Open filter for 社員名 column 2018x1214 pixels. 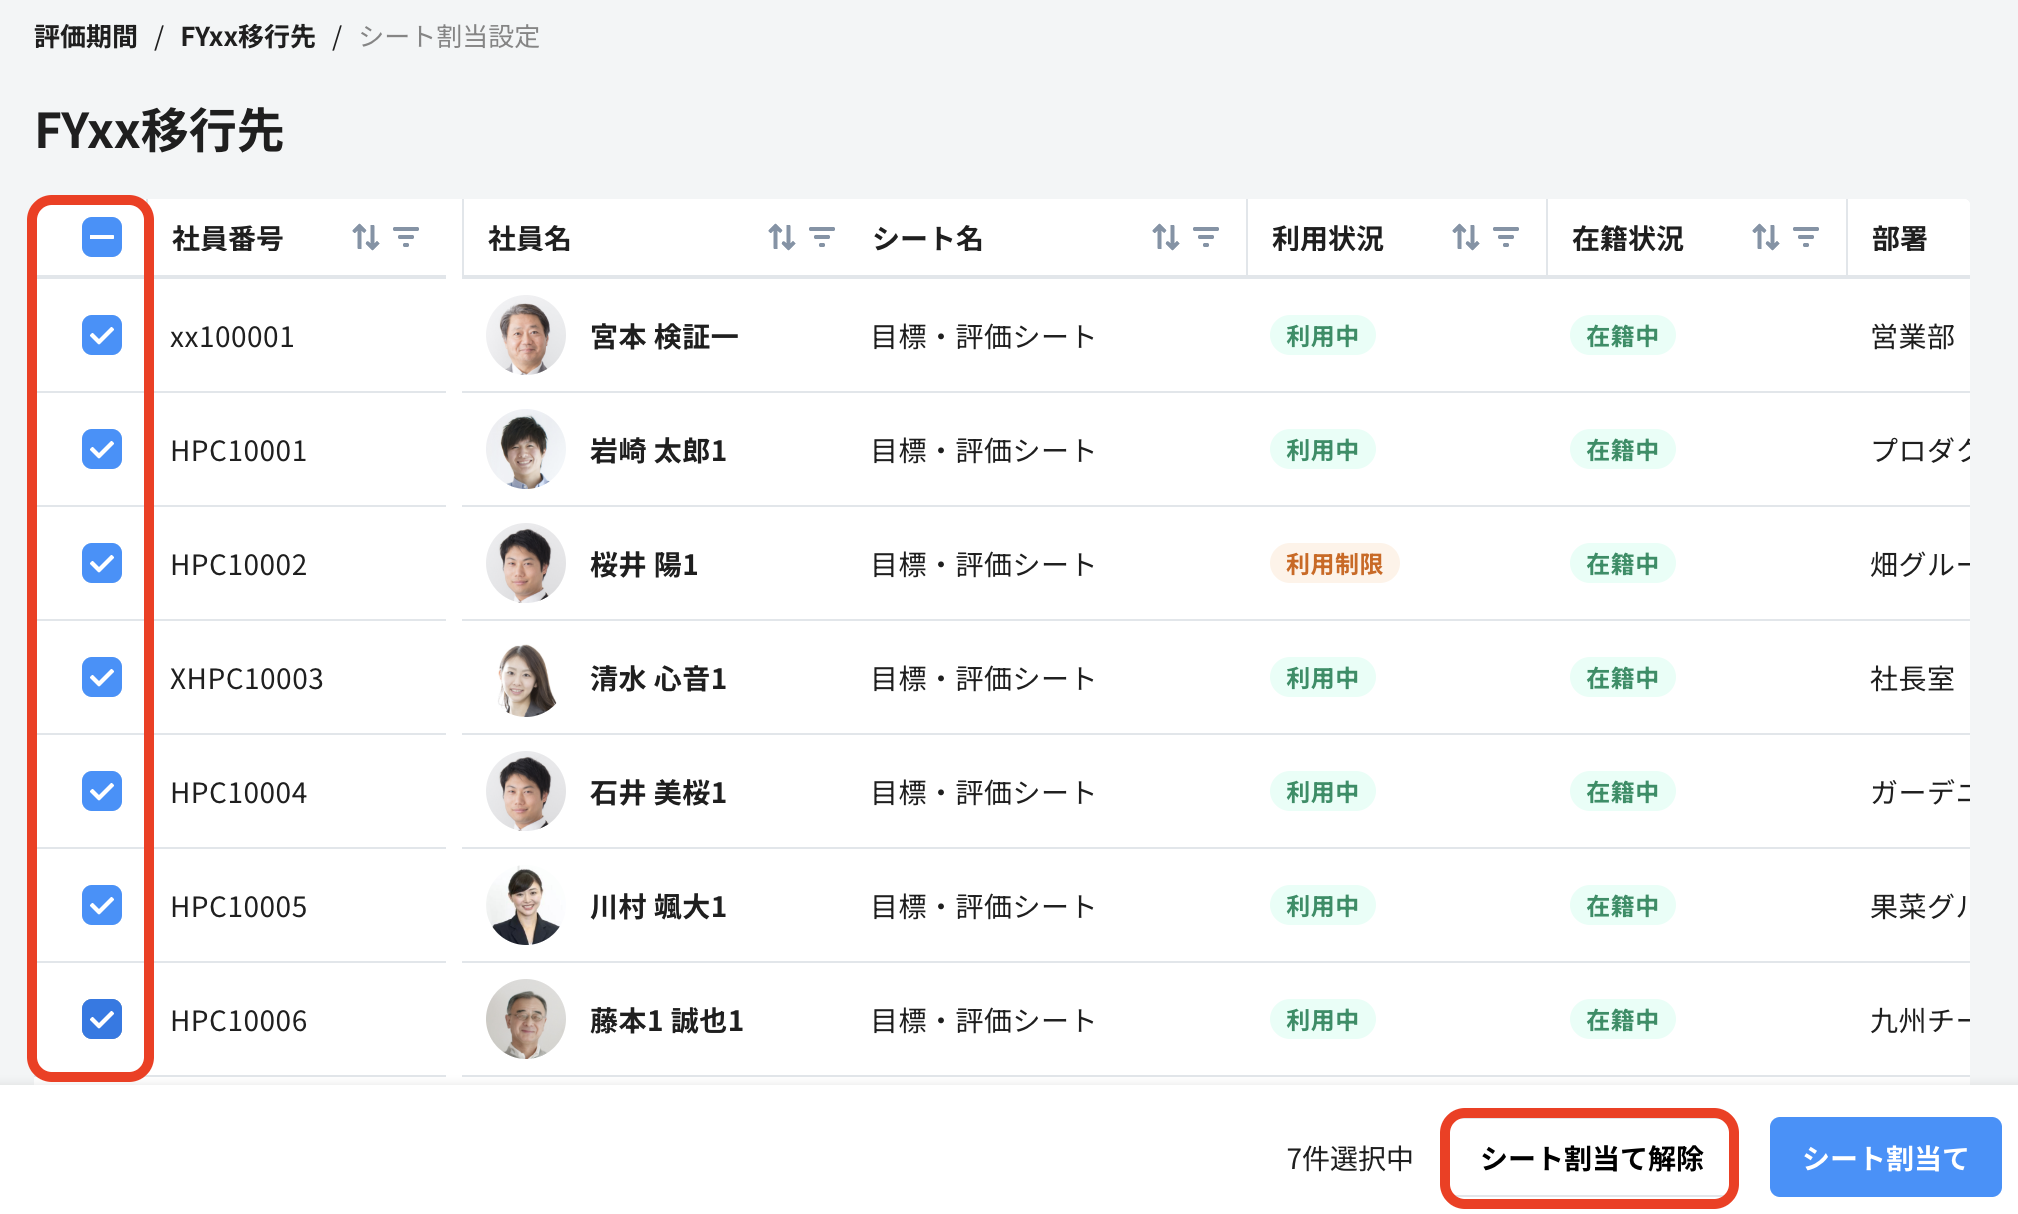(x=822, y=237)
